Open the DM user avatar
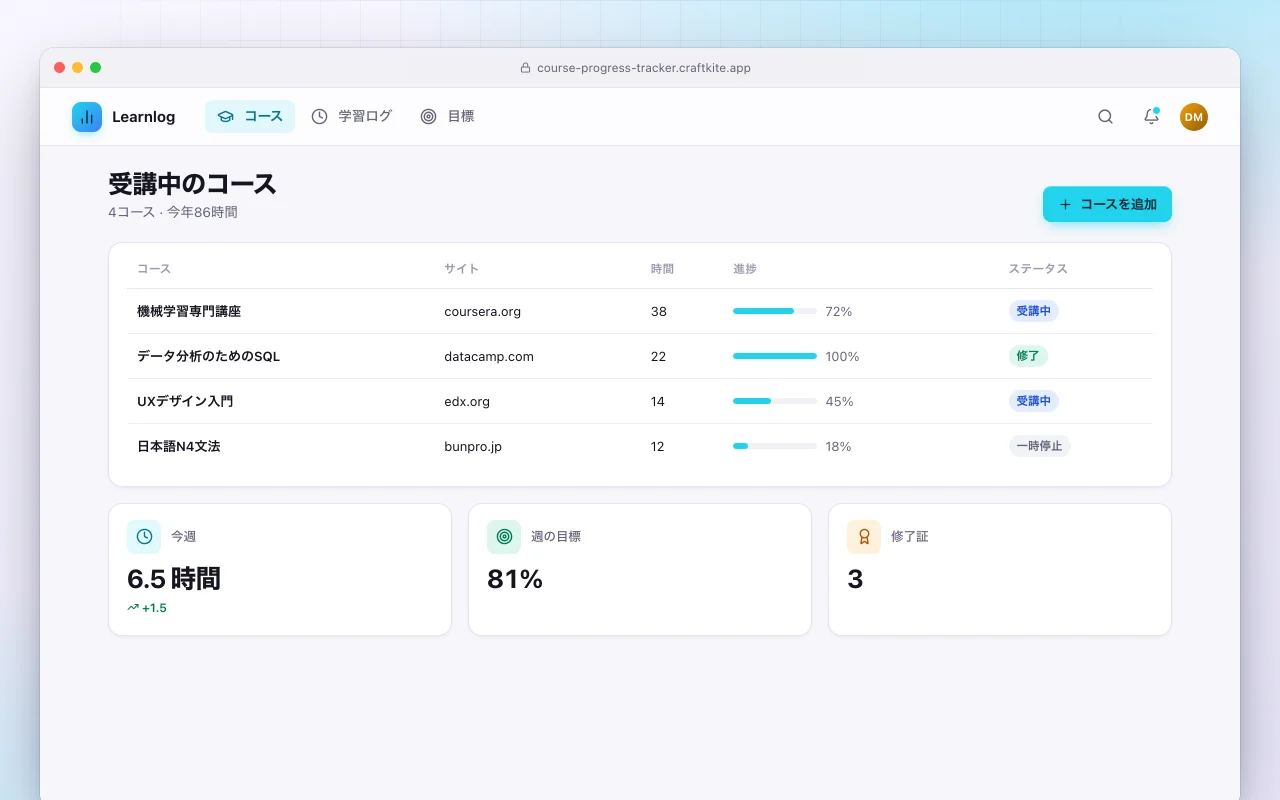Image resolution: width=1280 pixels, height=800 pixels. pos(1194,117)
